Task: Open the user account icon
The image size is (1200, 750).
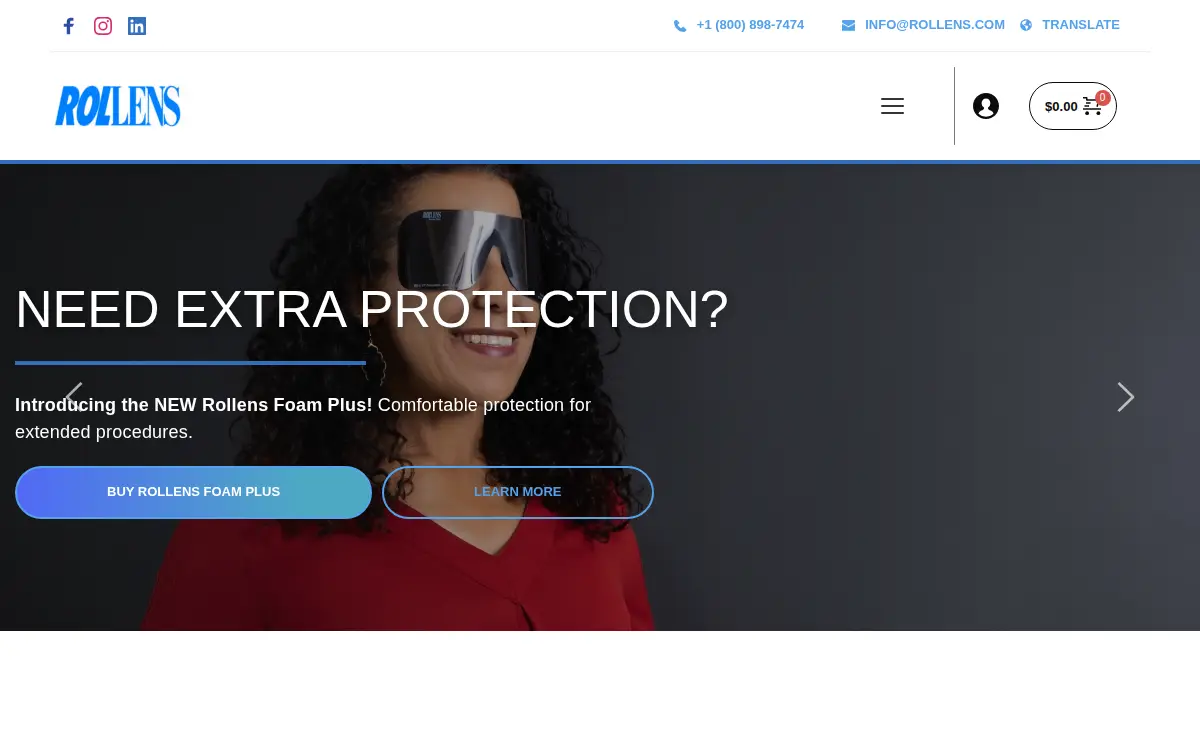Action: (986, 106)
